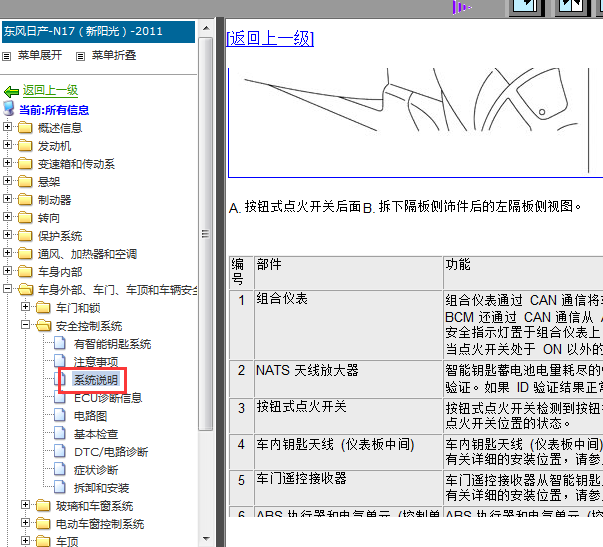Expand the 玻璃和车窗系统 node

(25, 505)
